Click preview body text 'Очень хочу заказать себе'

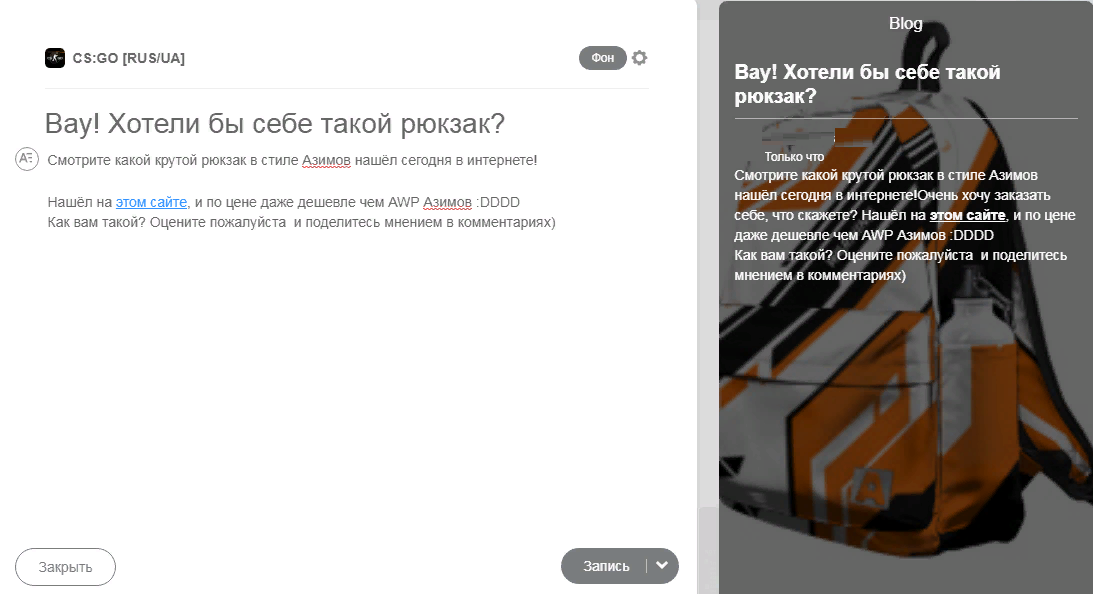tap(892, 205)
